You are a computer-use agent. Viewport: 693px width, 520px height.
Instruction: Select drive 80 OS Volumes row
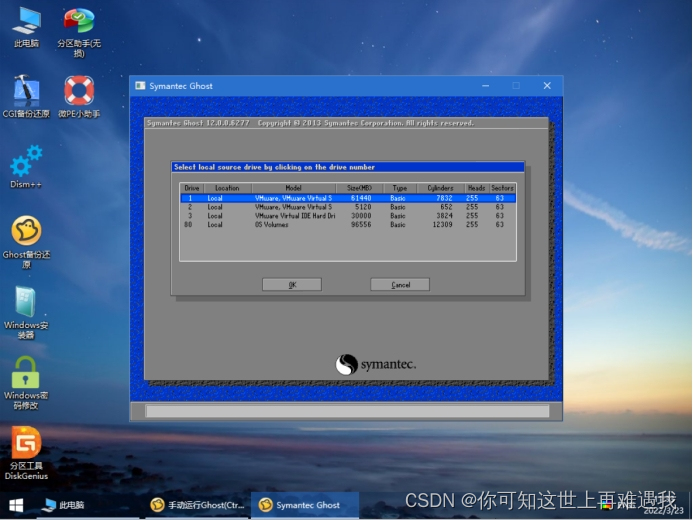[x=348, y=224]
